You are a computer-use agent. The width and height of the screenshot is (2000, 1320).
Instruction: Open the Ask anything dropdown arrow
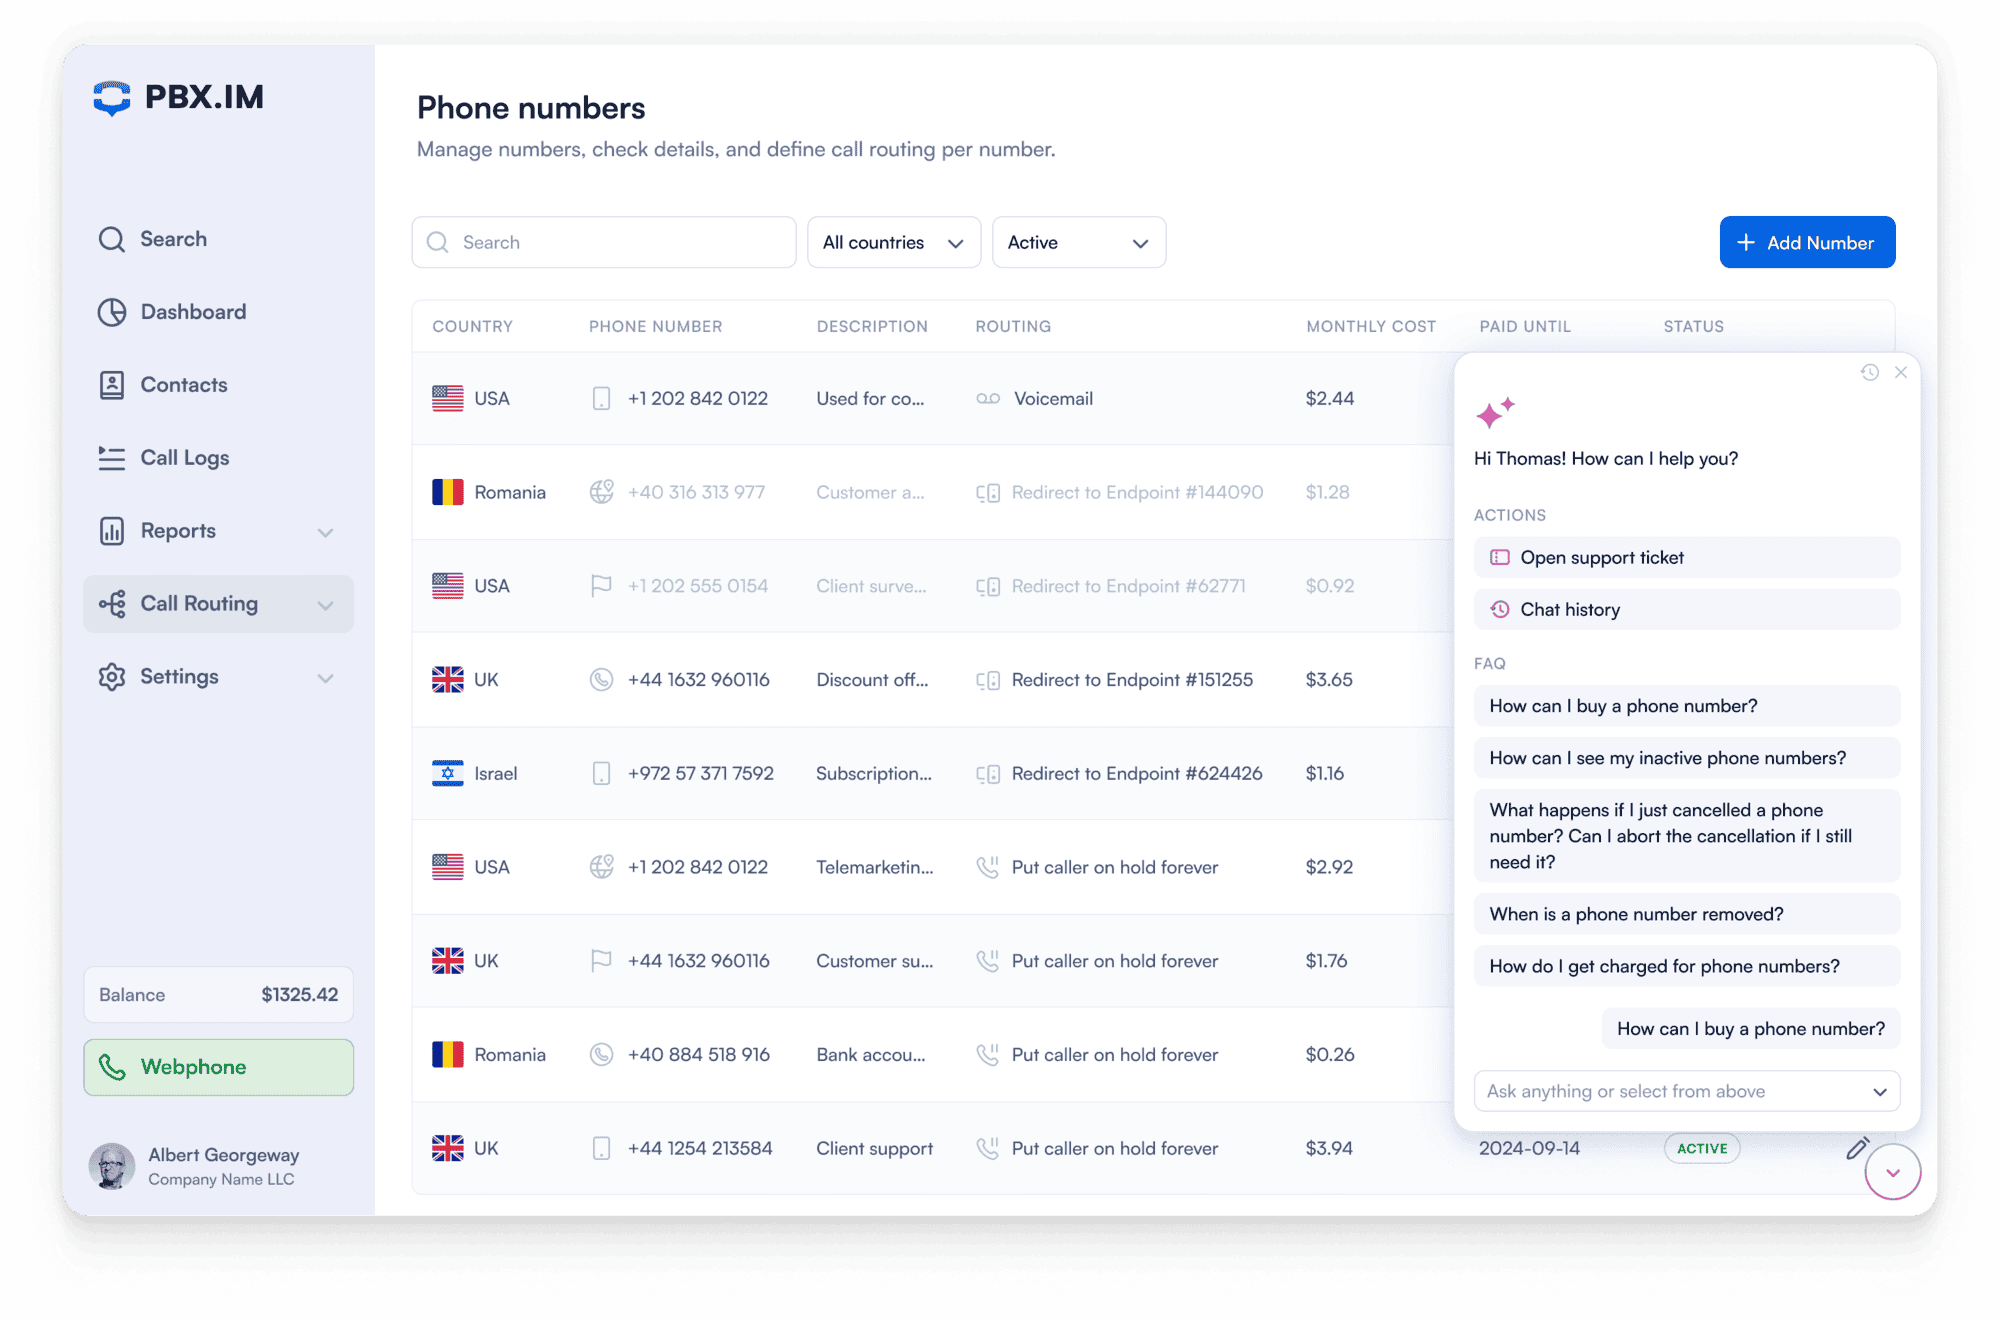click(x=1879, y=1092)
